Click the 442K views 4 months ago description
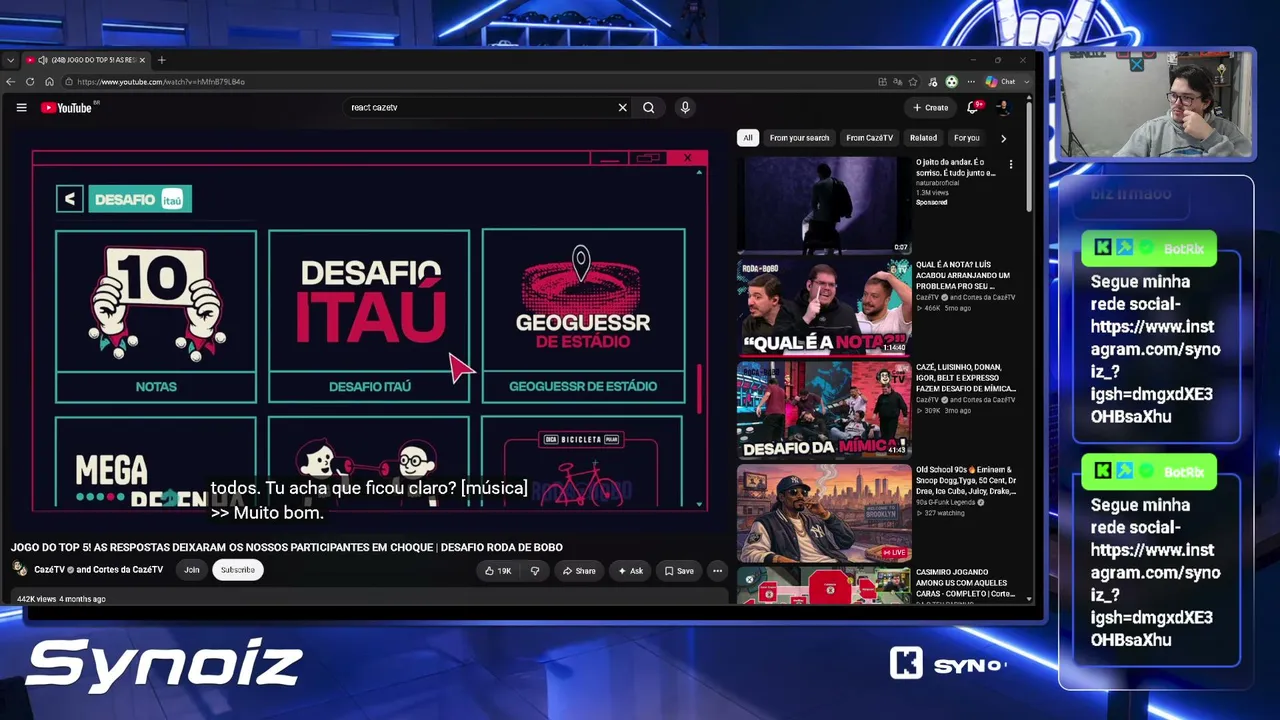1280x720 pixels. [61, 599]
